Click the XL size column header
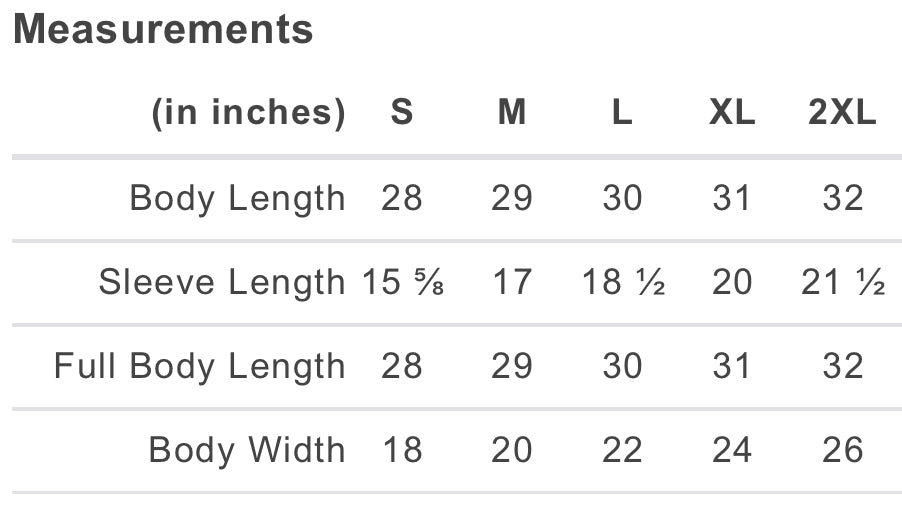This screenshot has width=902, height=515. click(732, 113)
